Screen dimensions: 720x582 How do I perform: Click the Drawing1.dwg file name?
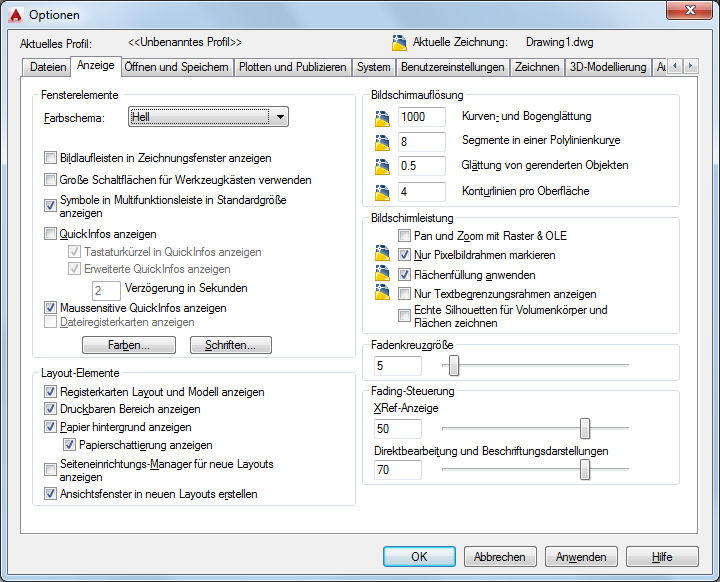(559, 42)
